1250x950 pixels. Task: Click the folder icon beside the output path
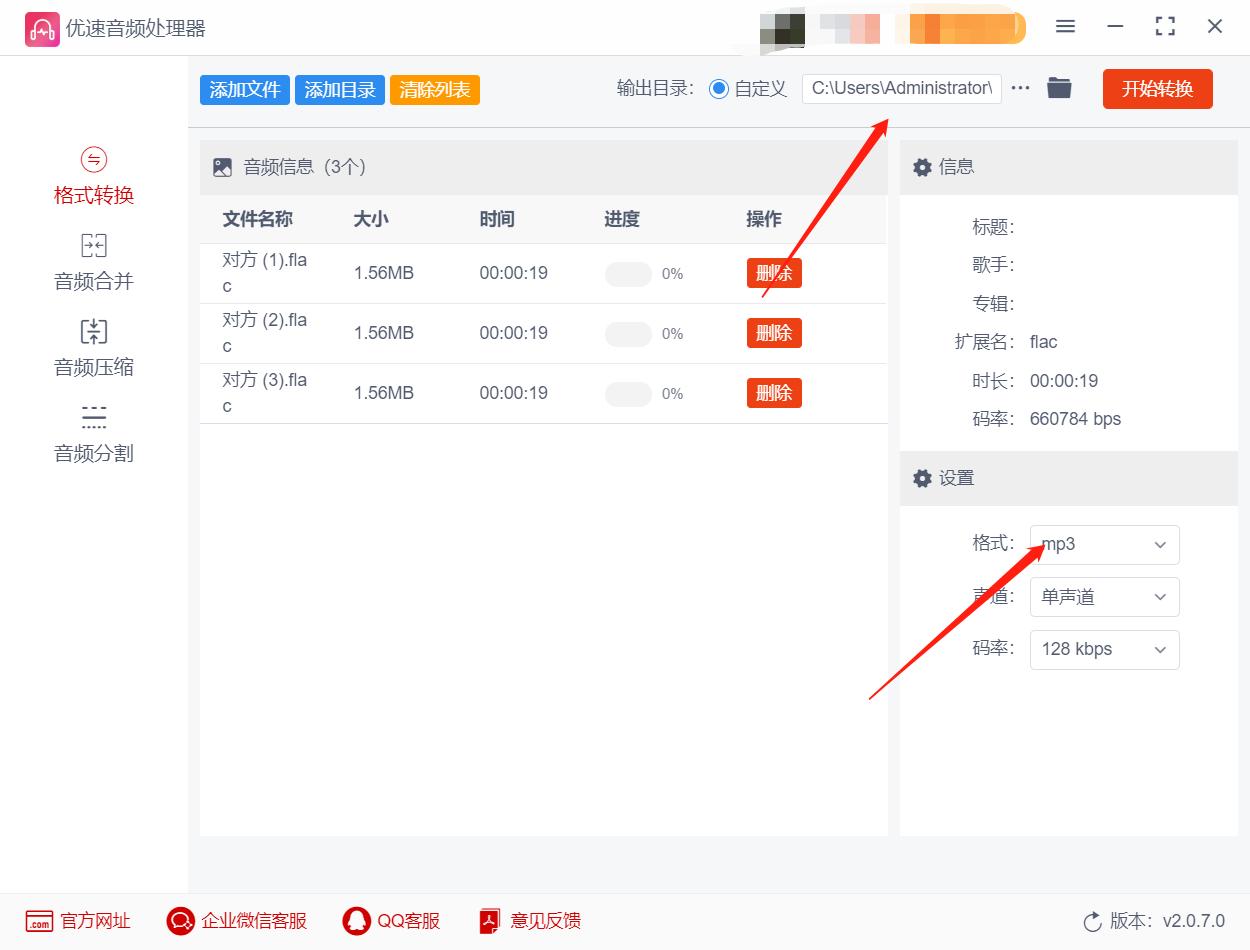(1059, 88)
